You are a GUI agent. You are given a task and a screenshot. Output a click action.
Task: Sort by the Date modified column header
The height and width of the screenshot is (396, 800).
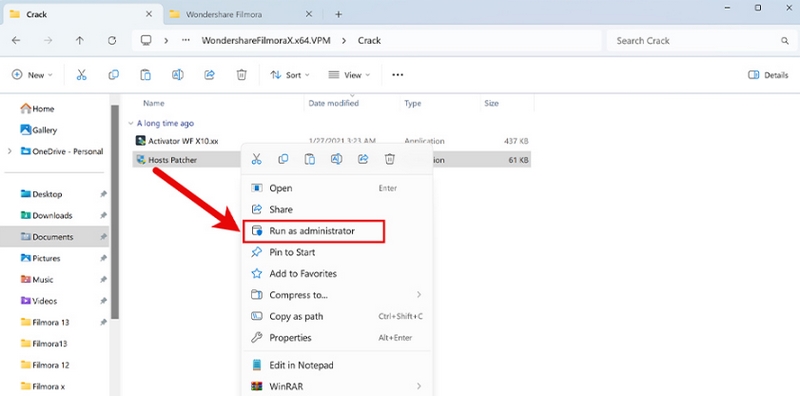(334, 103)
